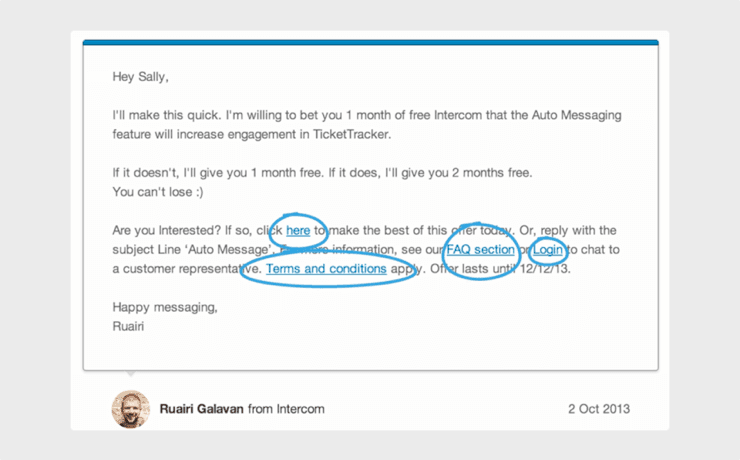Click the 2 Oct 2013 date stamp
Image resolution: width=740 pixels, height=460 pixels.
[598, 409]
